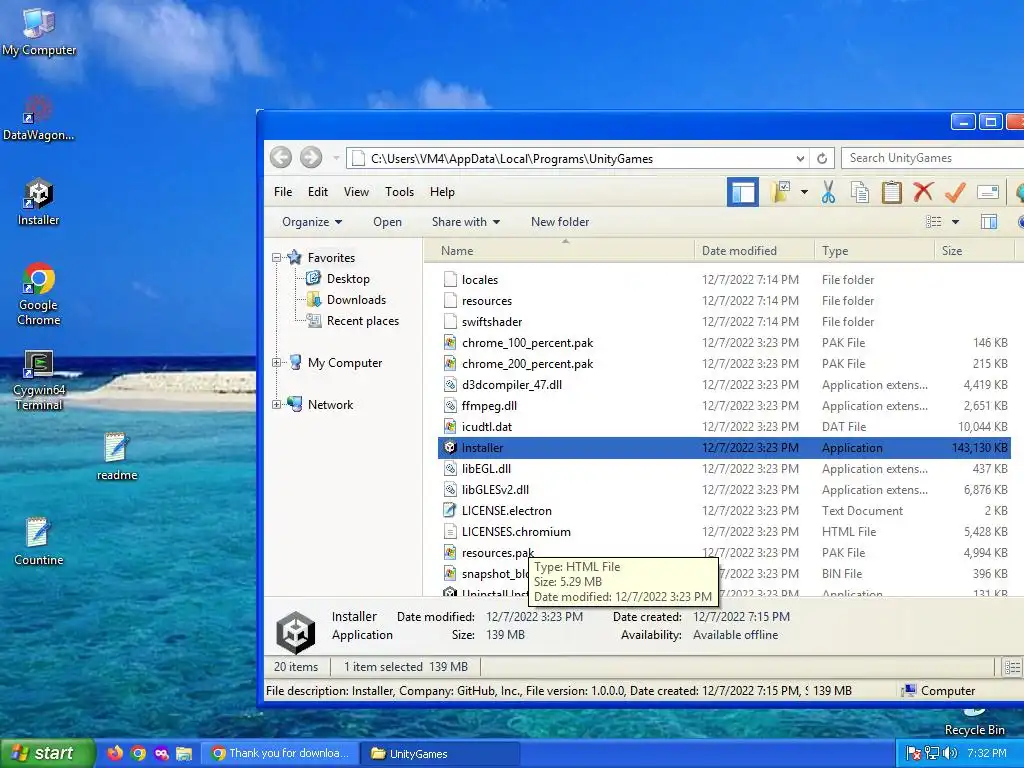Viewport: 1024px width, 768px height.
Task: Click the Start button
Action: click(x=47, y=753)
